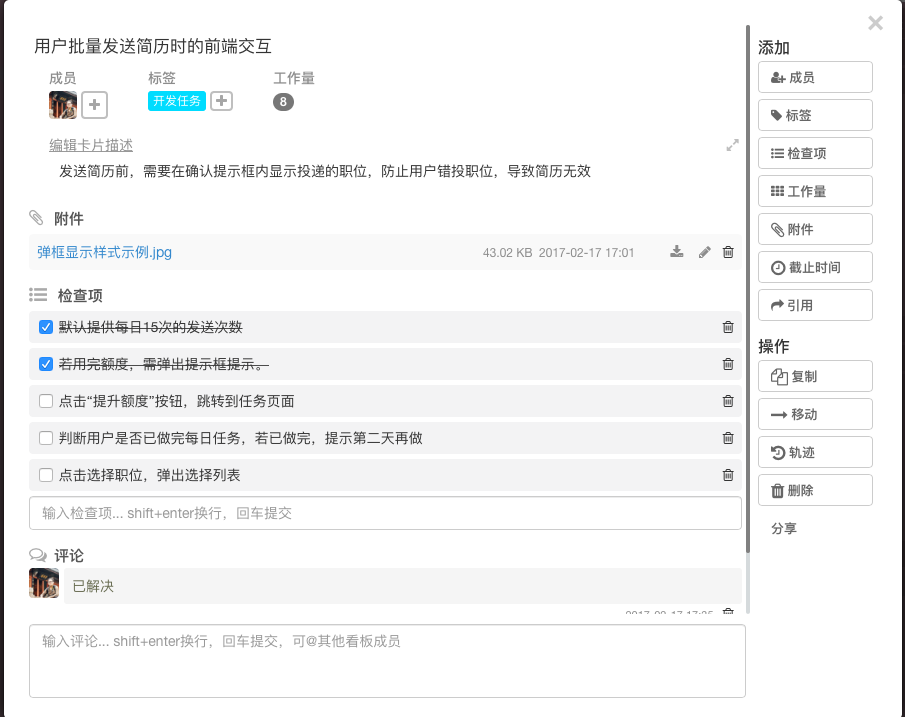This screenshot has height=717, width=905.
Task: Click 编辑卡片描述 link
Action: pyautogui.click(x=91, y=145)
